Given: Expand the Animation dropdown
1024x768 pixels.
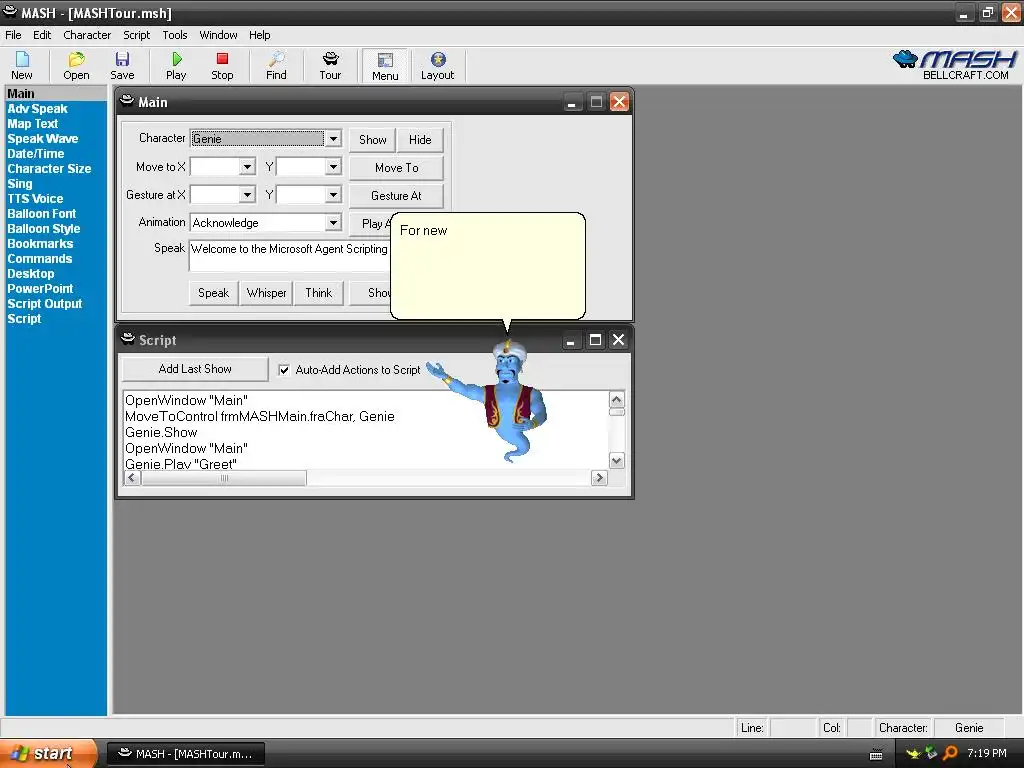Looking at the screenshot, I should click(333, 223).
